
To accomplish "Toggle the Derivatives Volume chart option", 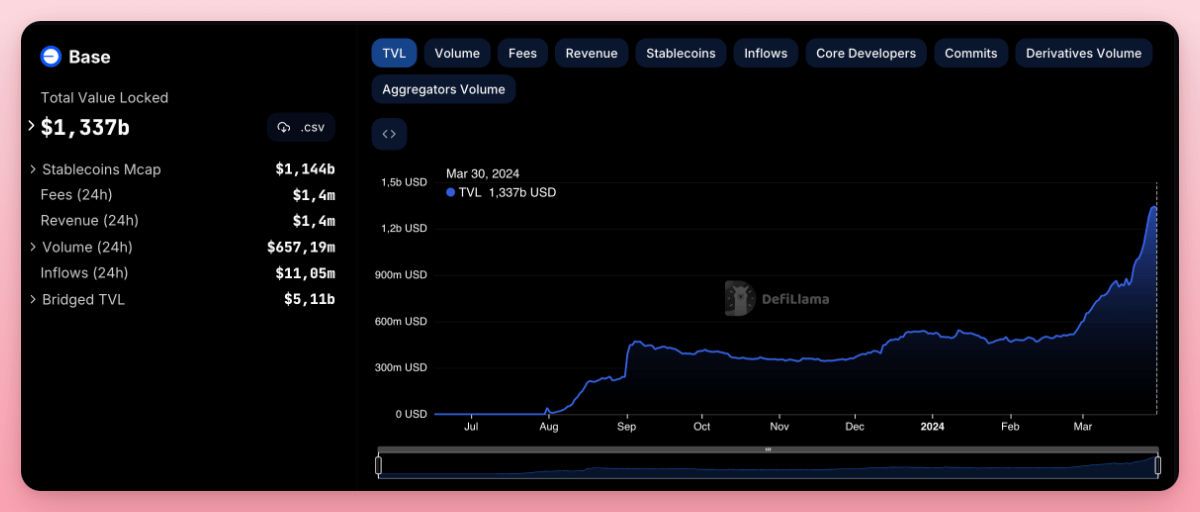I will click(1084, 53).
